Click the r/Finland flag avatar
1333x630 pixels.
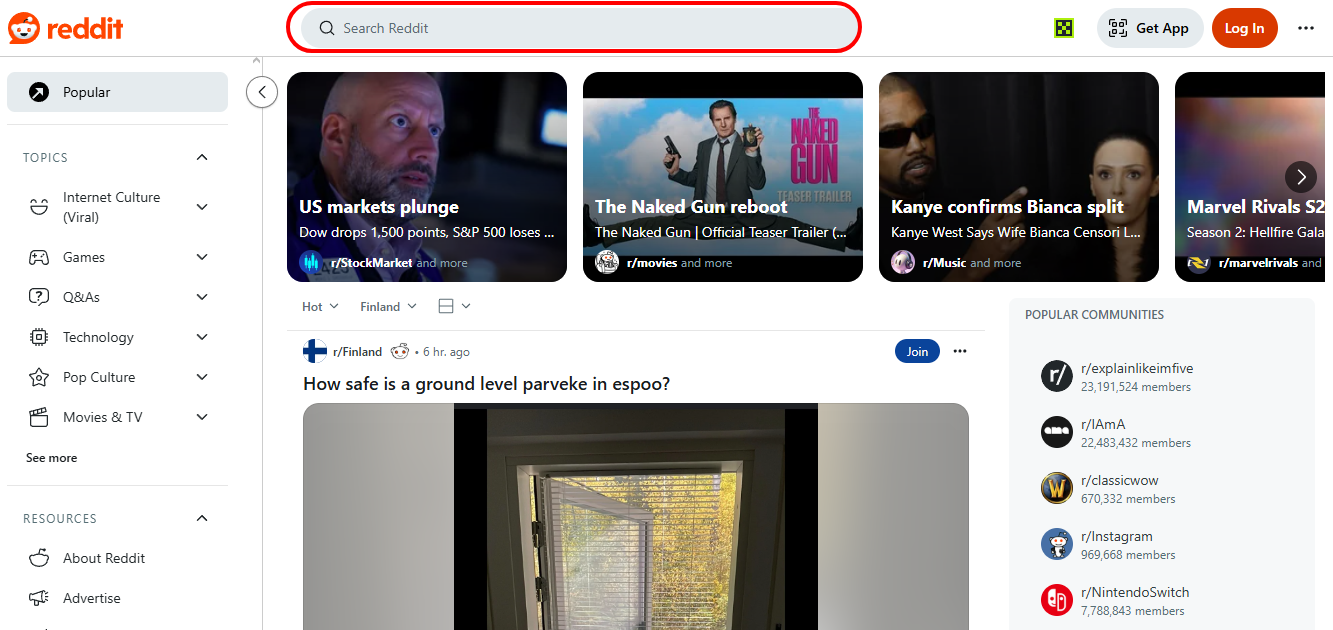pyautogui.click(x=315, y=351)
